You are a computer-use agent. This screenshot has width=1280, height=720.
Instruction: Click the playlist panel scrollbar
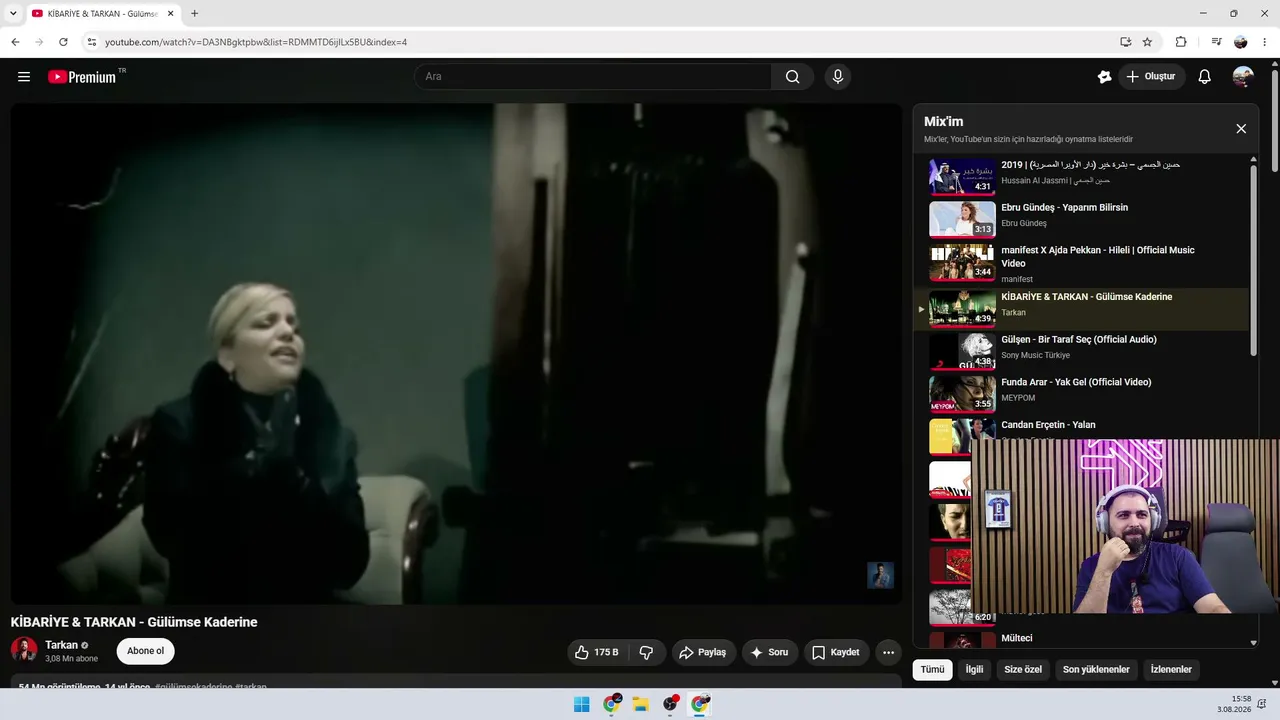pos(1254,260)
